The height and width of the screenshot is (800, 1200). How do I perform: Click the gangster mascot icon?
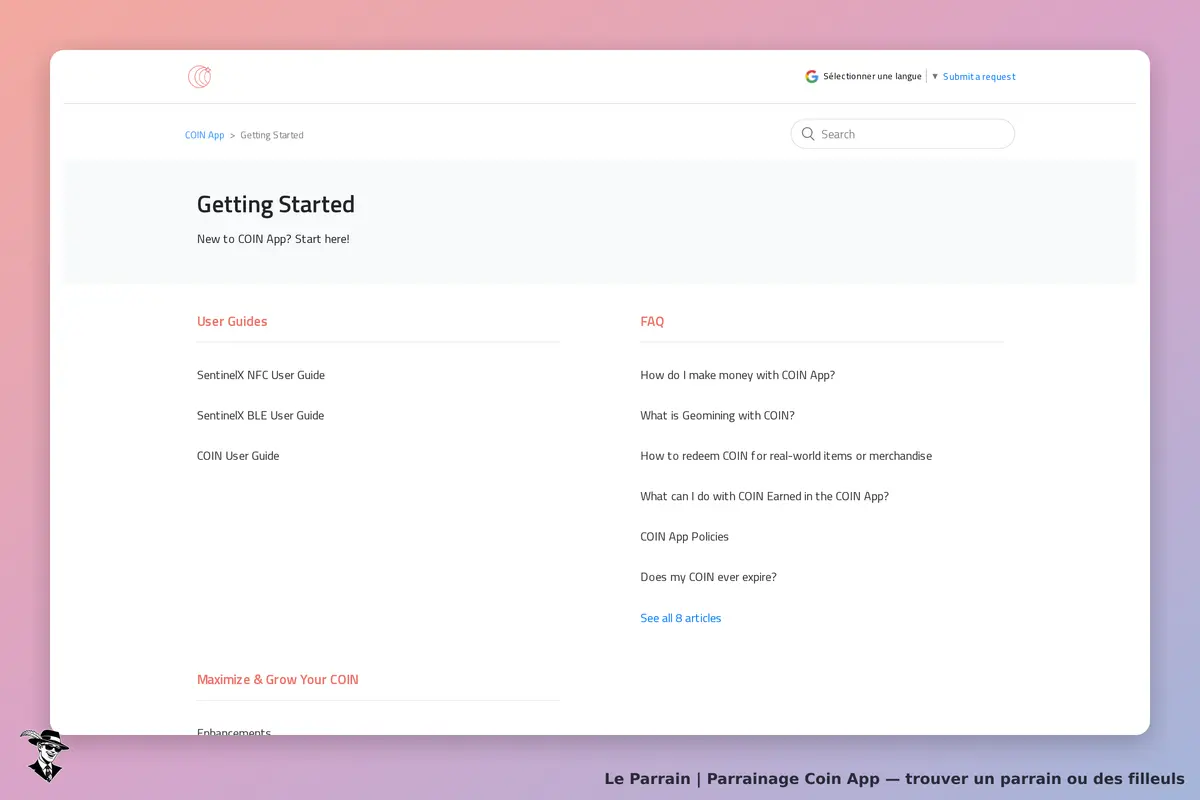point(43,755)
